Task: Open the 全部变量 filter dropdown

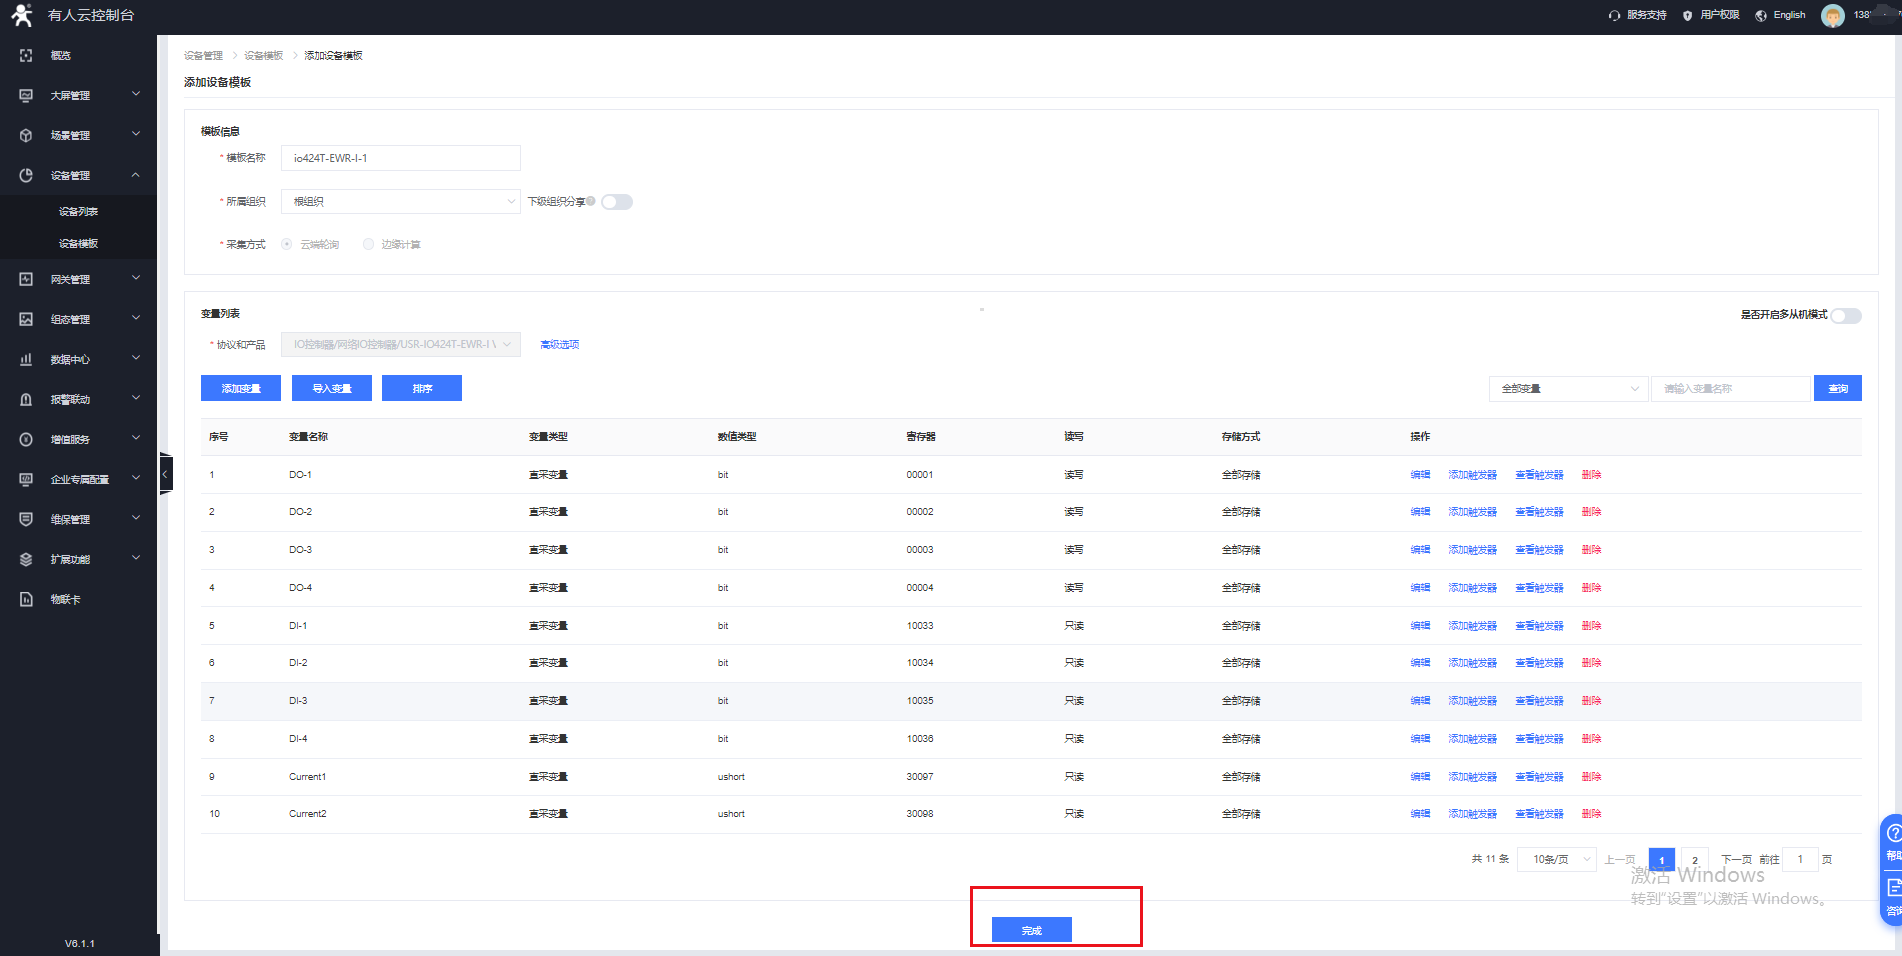Action: click(x=1568, y=389)
